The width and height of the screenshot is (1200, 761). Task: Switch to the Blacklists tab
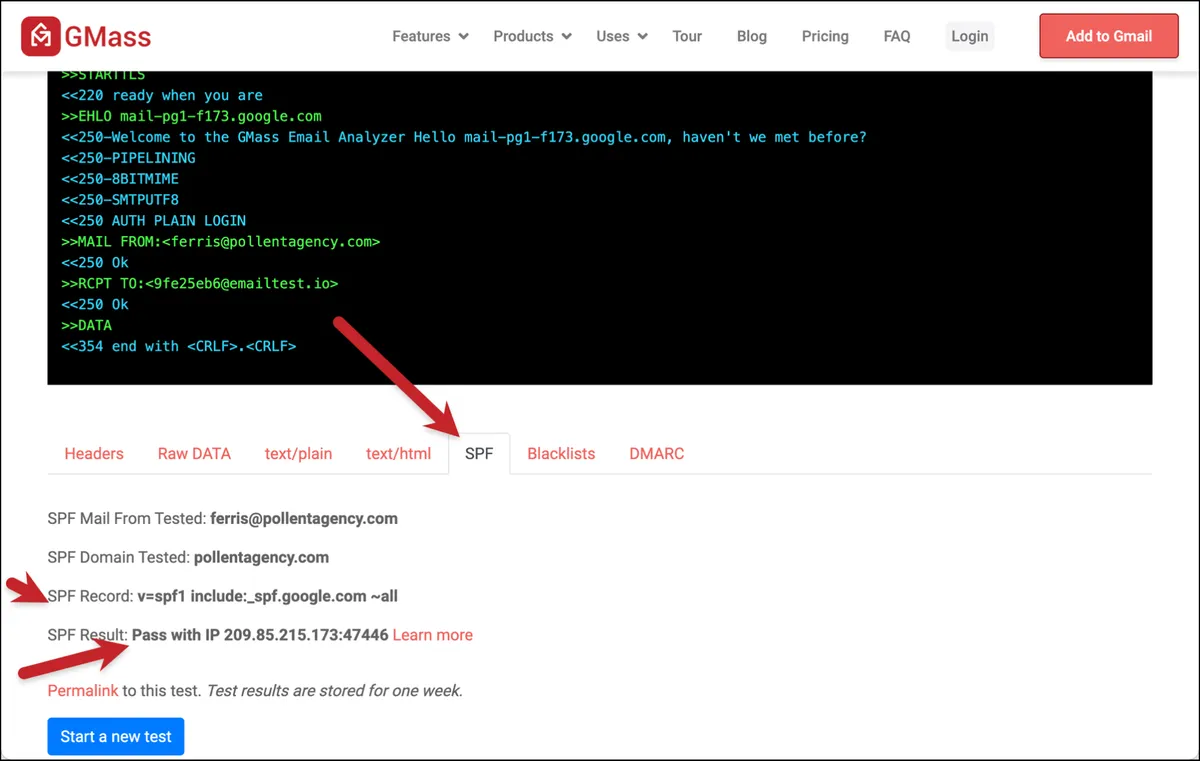point(561,453)
